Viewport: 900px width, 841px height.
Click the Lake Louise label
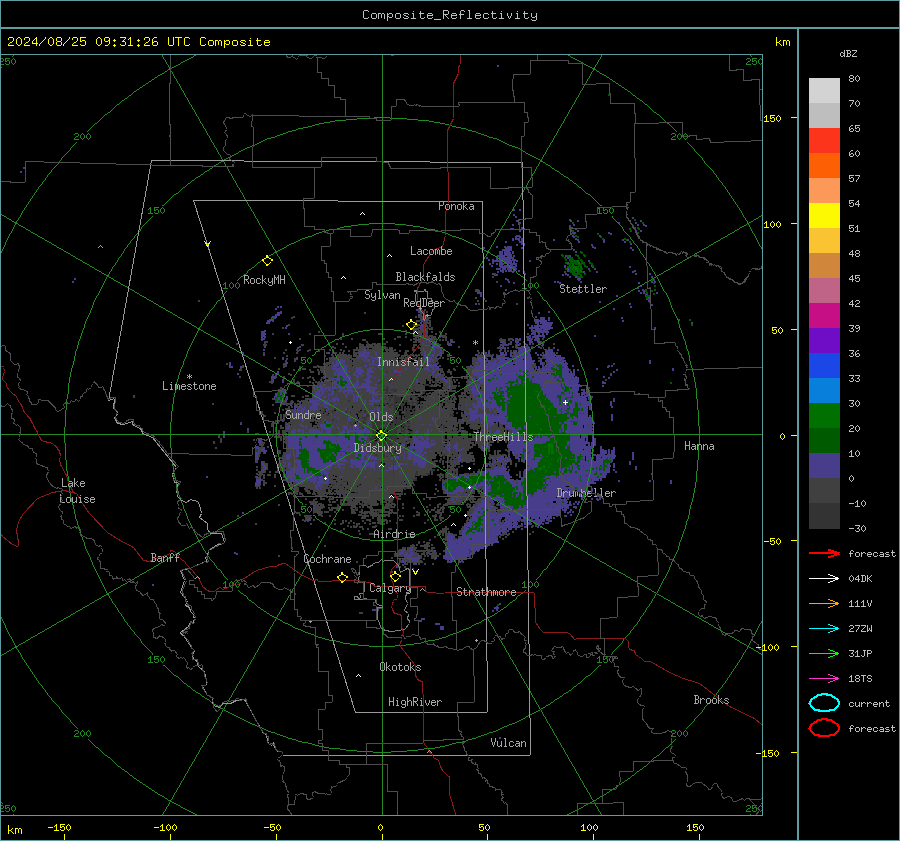pyautogui.click(x=77, y=491)
